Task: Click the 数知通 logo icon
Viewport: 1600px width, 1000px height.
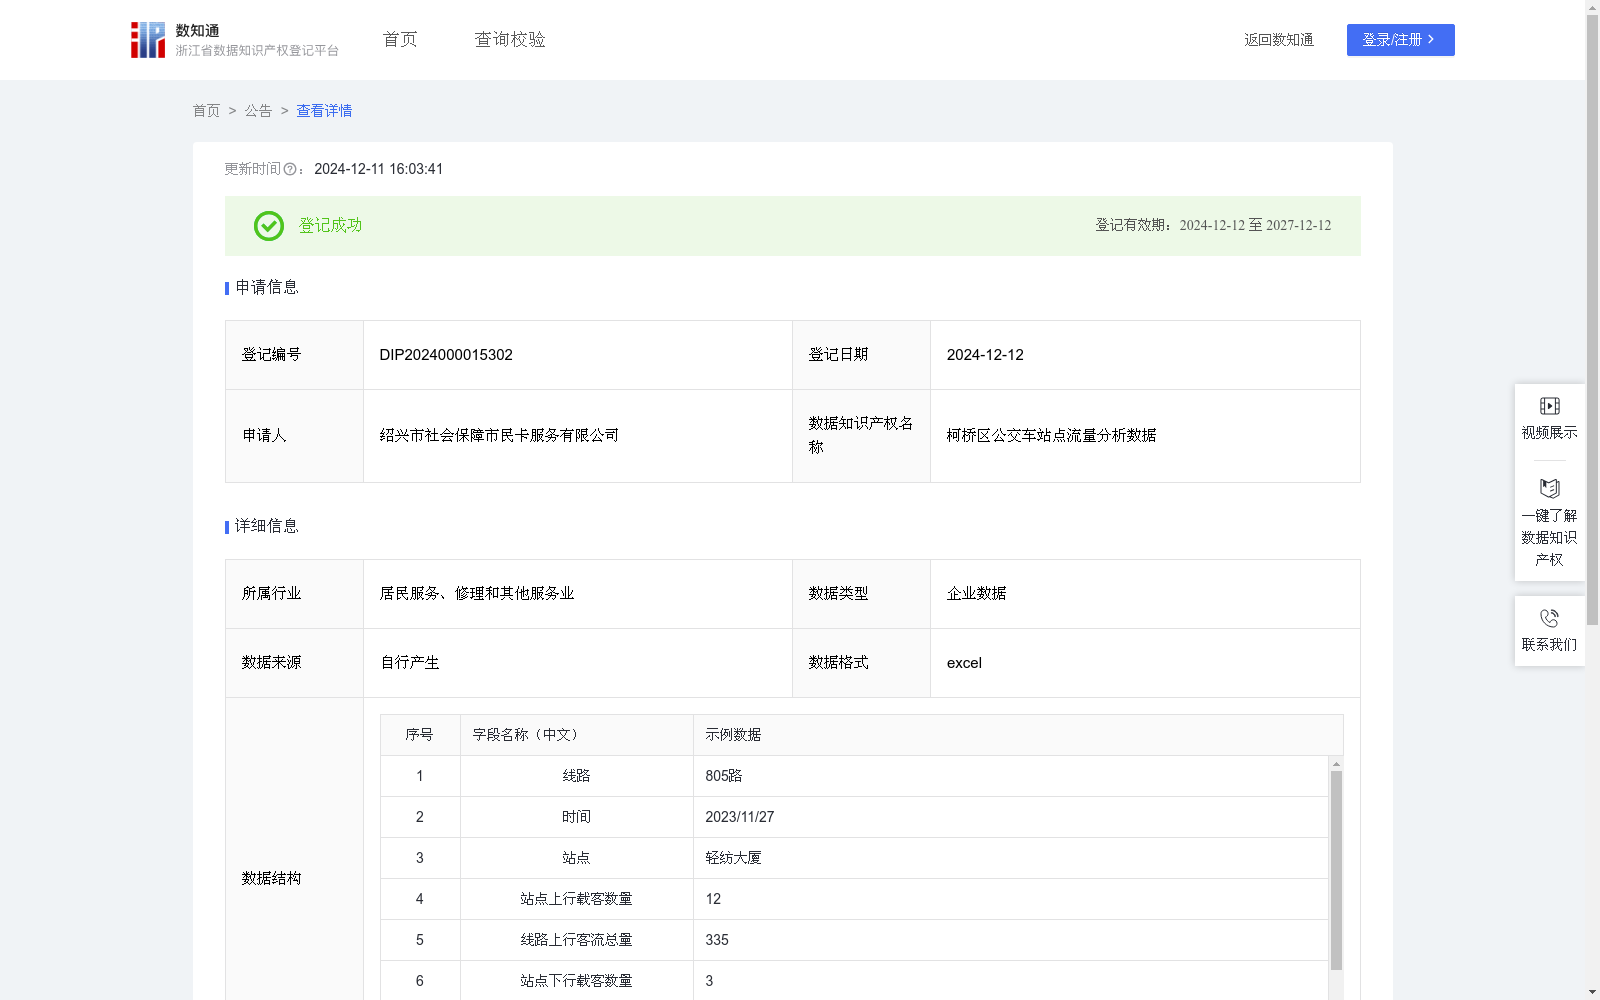Action: 147,40
